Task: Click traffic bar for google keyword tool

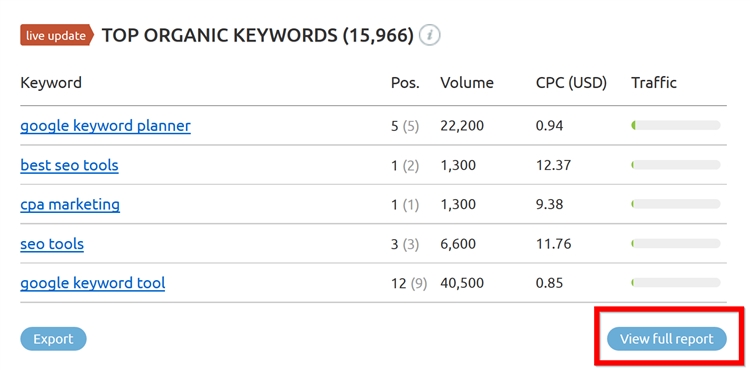Action: [x=675, y=283]
